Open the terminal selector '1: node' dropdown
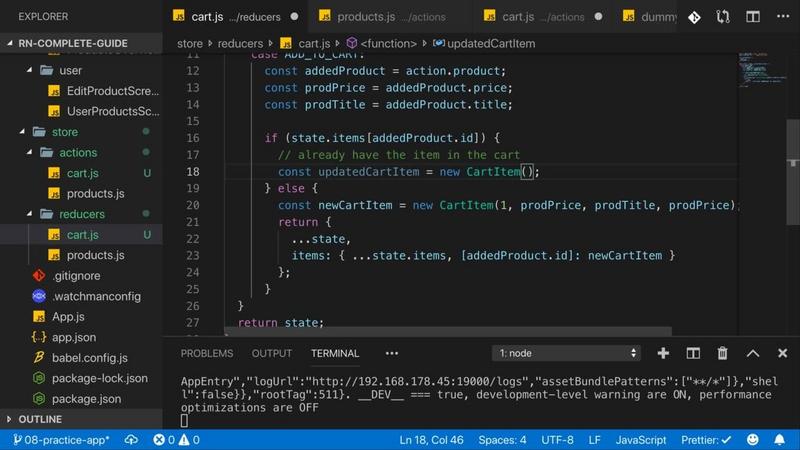Image resolution: width=800 pixels, height=450 pixels. point(566,353)
